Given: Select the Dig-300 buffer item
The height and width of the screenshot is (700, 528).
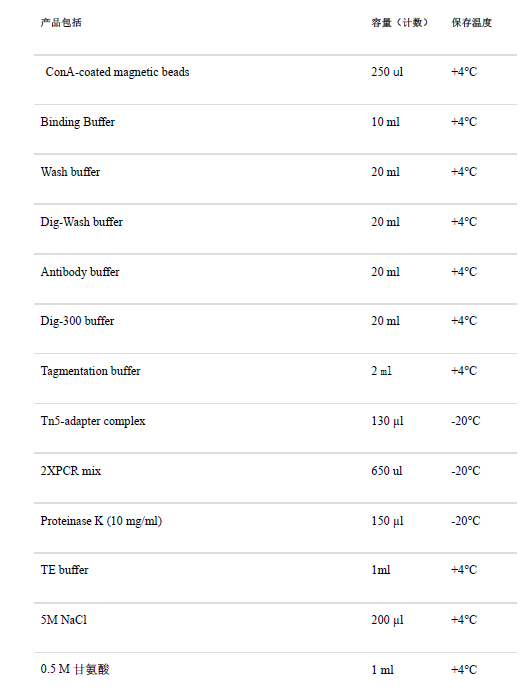Looking at the screenshot, I should click(x=78, y=321).
